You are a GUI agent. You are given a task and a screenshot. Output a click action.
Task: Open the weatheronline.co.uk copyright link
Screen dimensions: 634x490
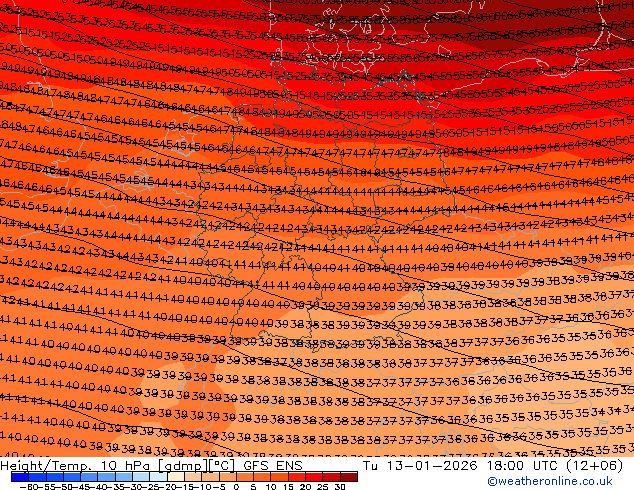(x=550, y=481)
